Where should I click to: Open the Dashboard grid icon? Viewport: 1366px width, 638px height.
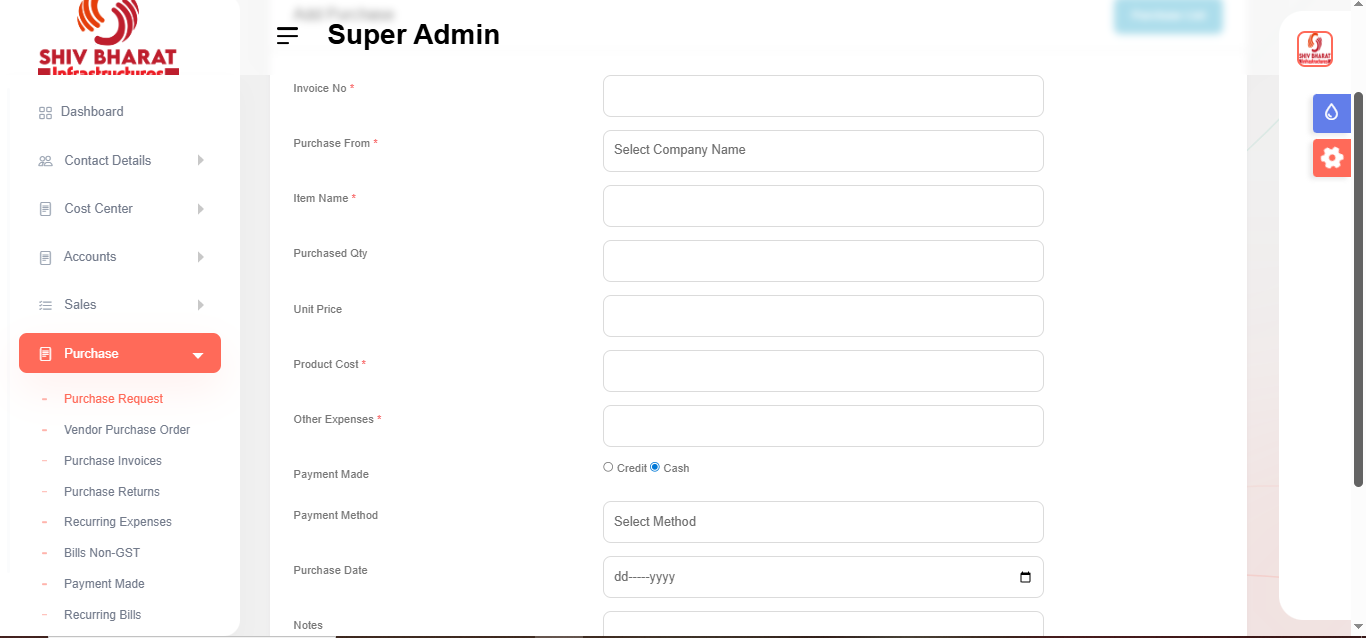coord(45,113)
